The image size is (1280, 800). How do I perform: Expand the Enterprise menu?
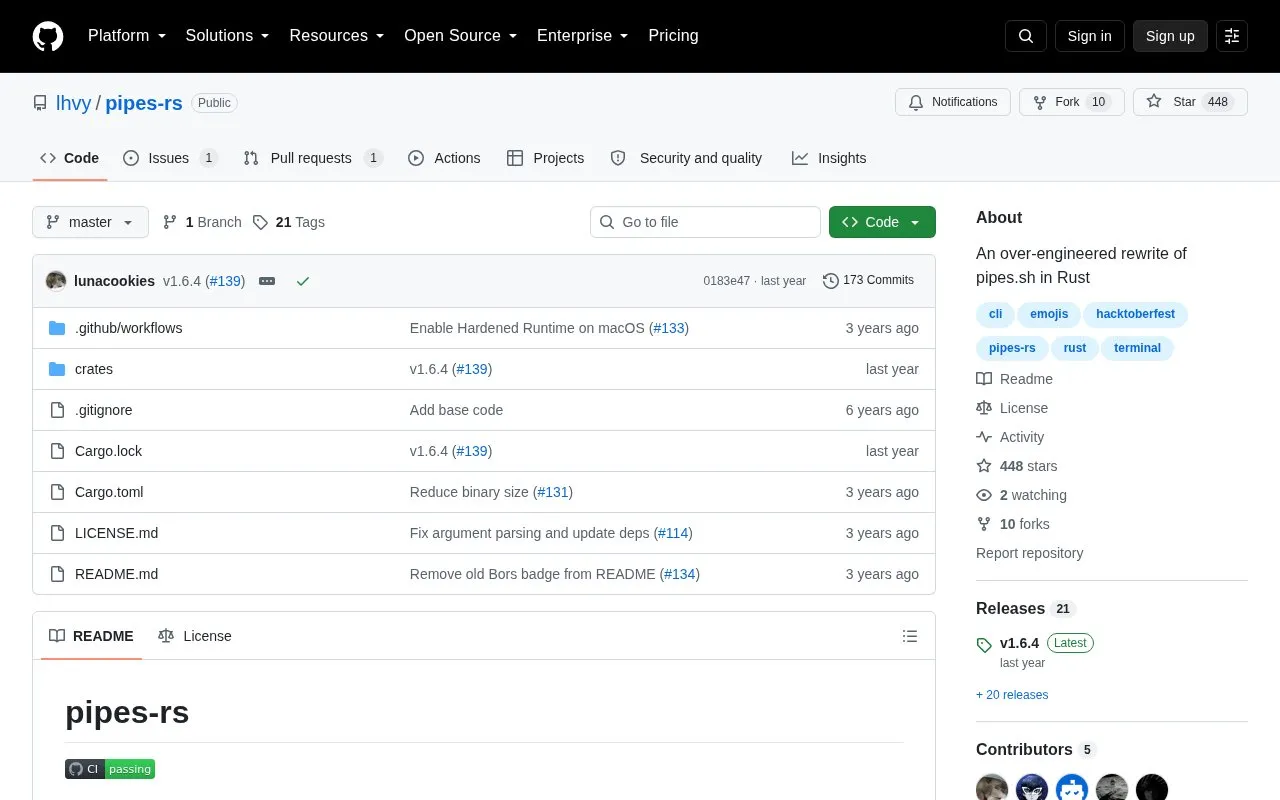[x=583, y=36]
